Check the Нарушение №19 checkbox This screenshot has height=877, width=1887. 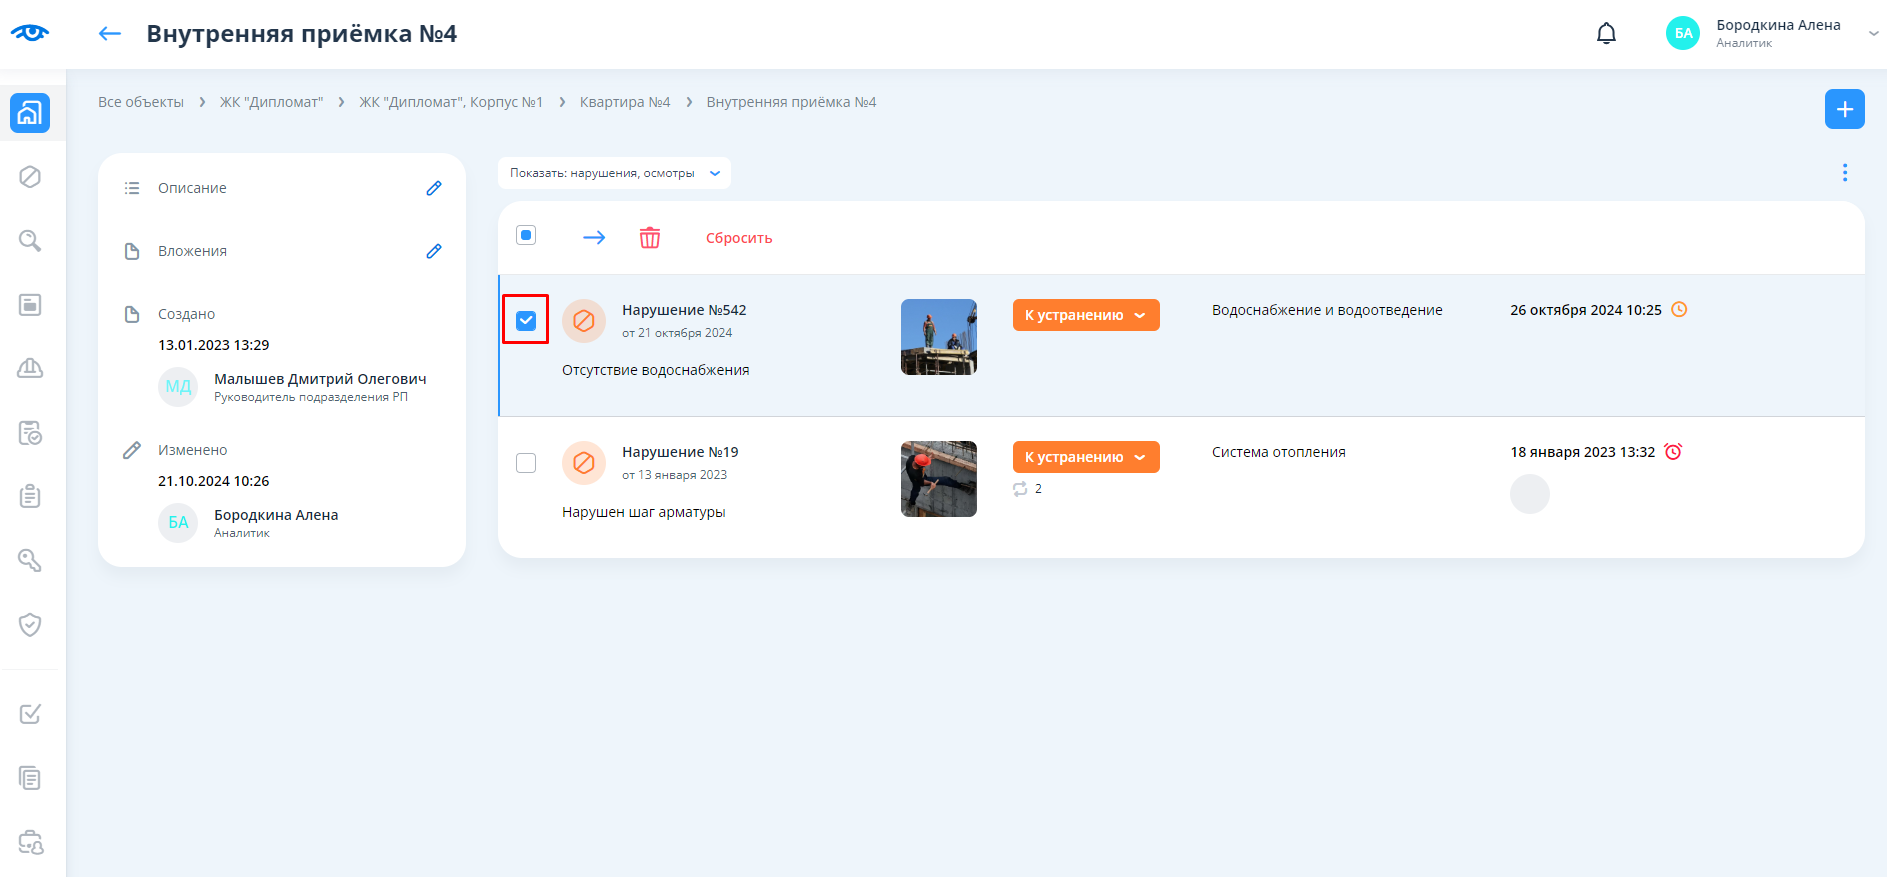[x=526, y=463]
